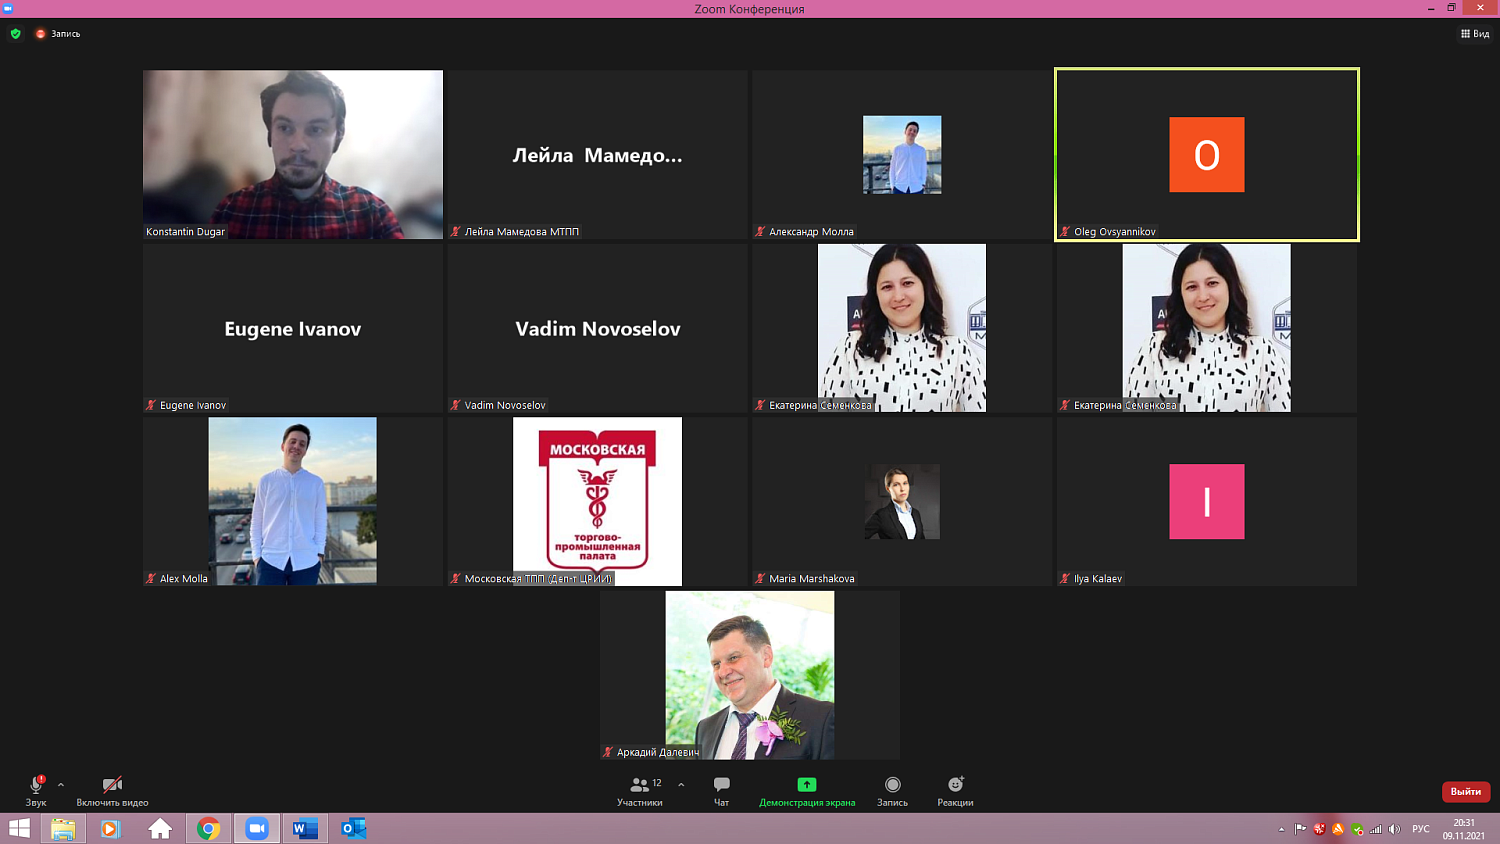The width and height of the screenshot is (1500, 844).
Task: Click the muted mic icon beside Eugene Ivanov
Action: (151, 405)
